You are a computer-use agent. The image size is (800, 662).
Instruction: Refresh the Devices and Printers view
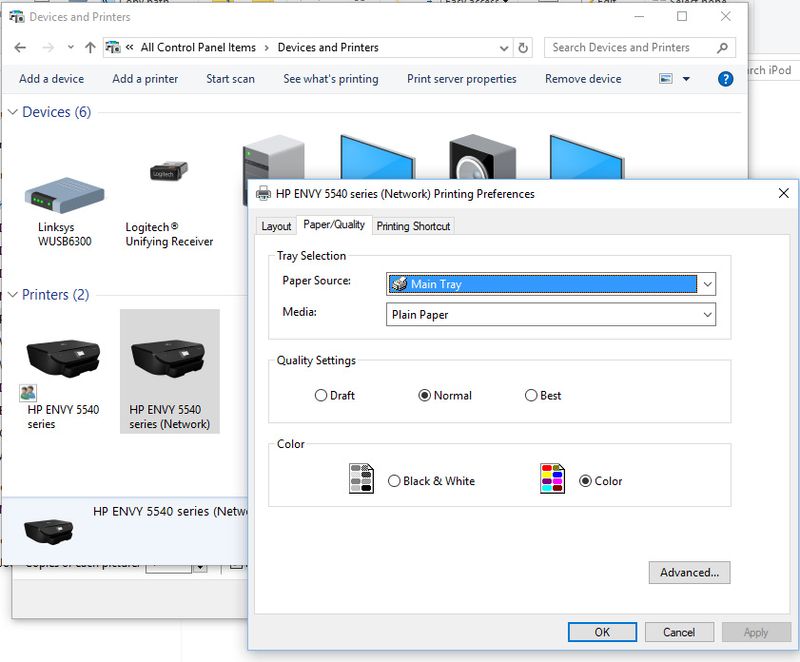(x=523, y=48)
